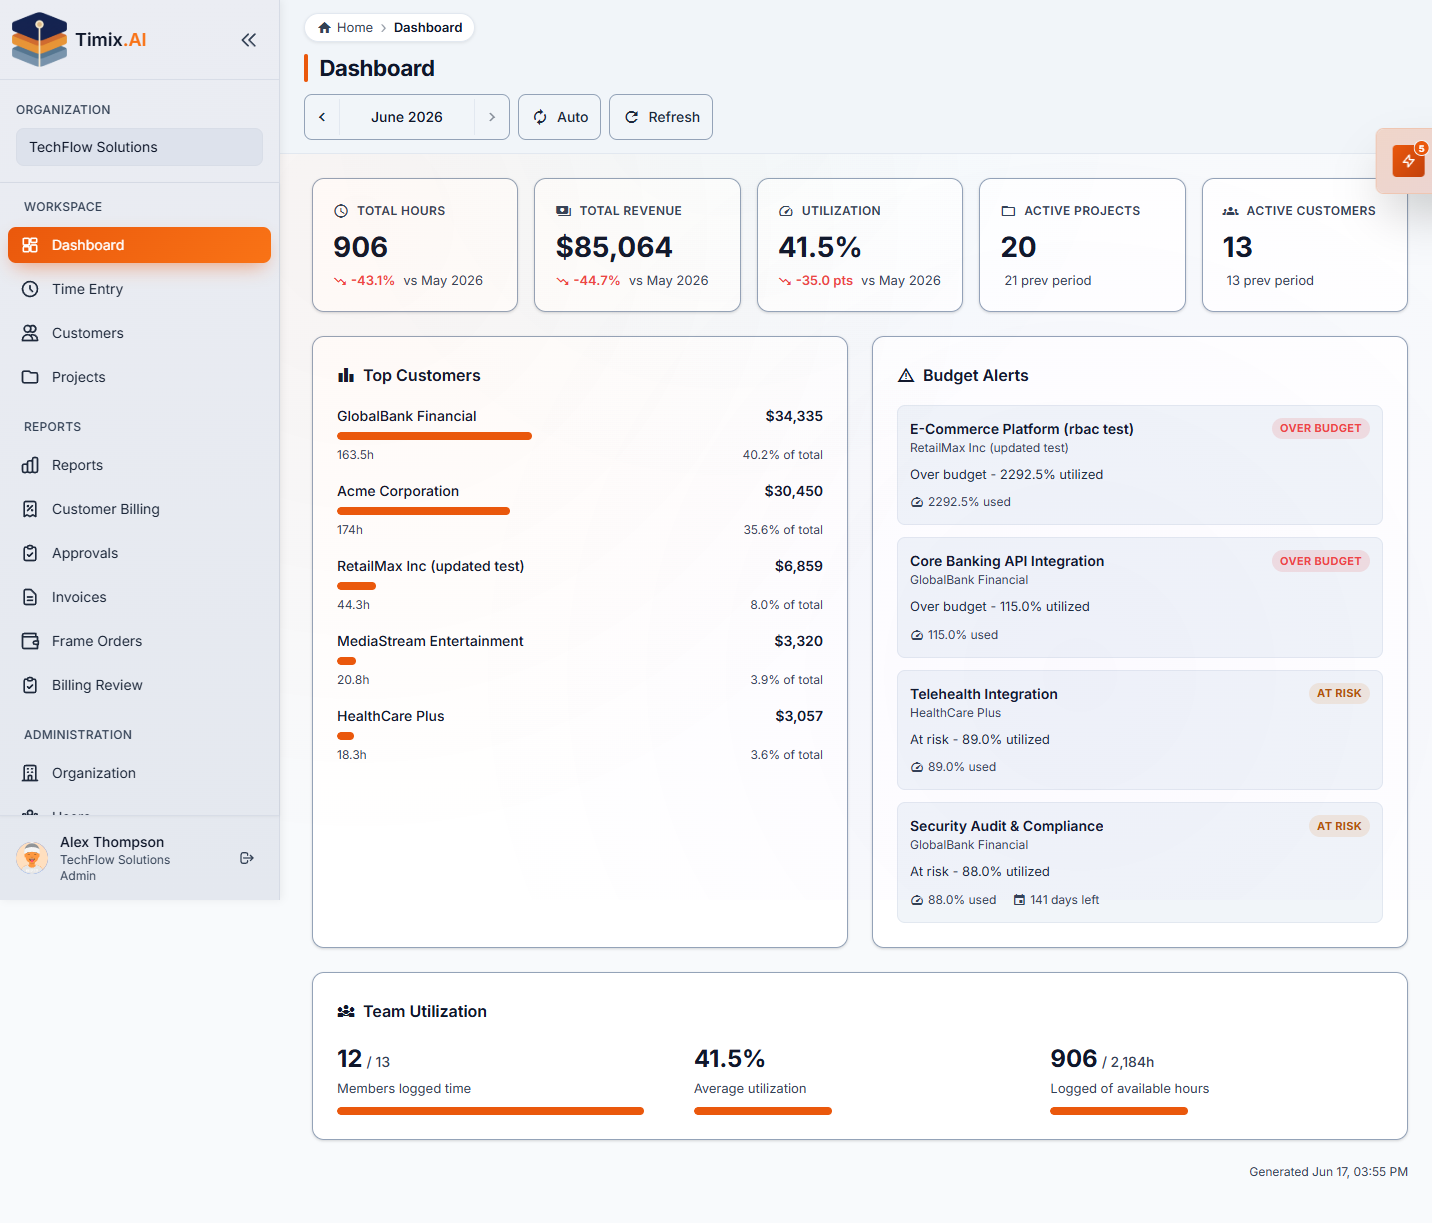Image resolution: width=1432 pixels, height=1223 pixels.
Task: Log out using the sign-out icon
Action: 247,858
